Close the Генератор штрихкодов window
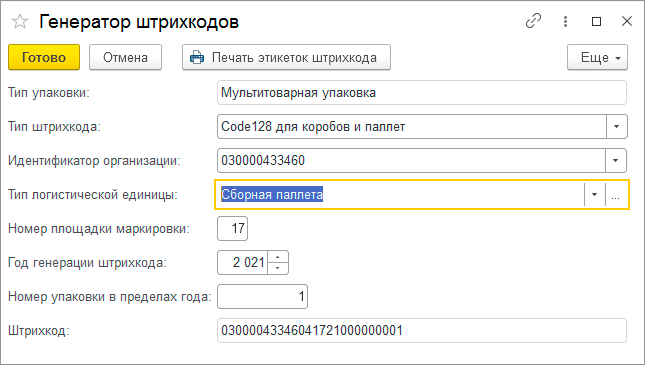This screenshot has width=645, height=365. pyautogui.click(x=626, y=21)
